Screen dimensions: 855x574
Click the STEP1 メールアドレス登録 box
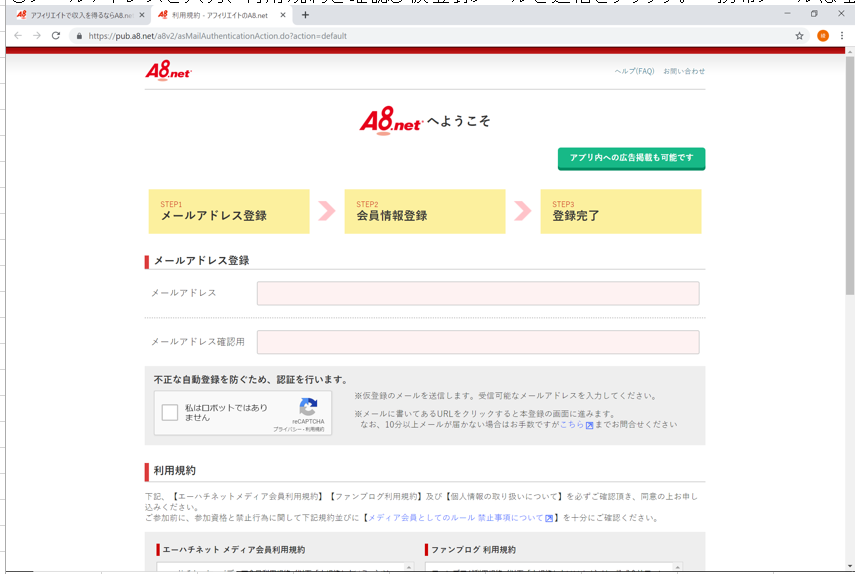(x=229, y=212)
